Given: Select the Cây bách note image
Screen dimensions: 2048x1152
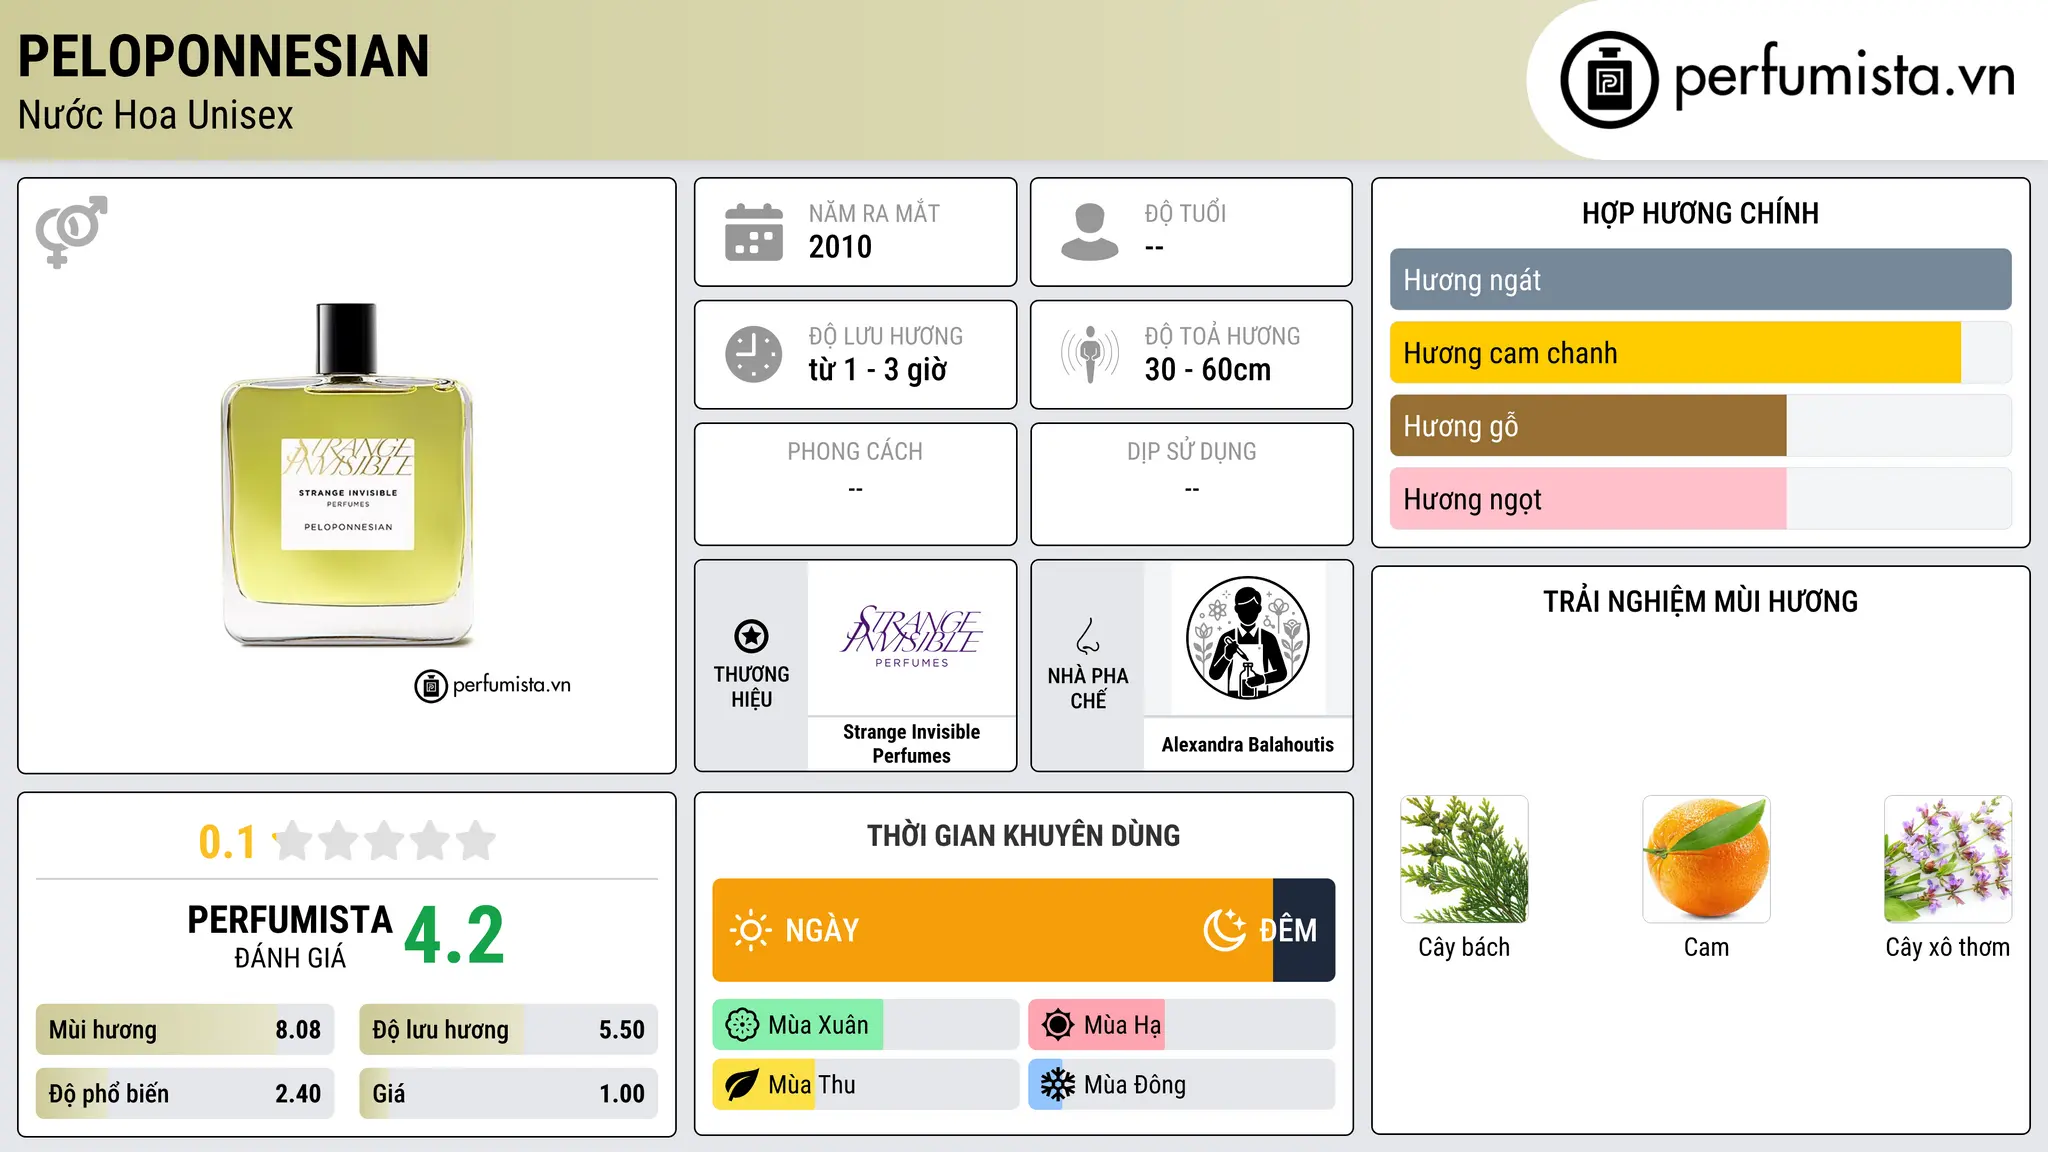Looking at the screenshot, I should (1464, 859).
